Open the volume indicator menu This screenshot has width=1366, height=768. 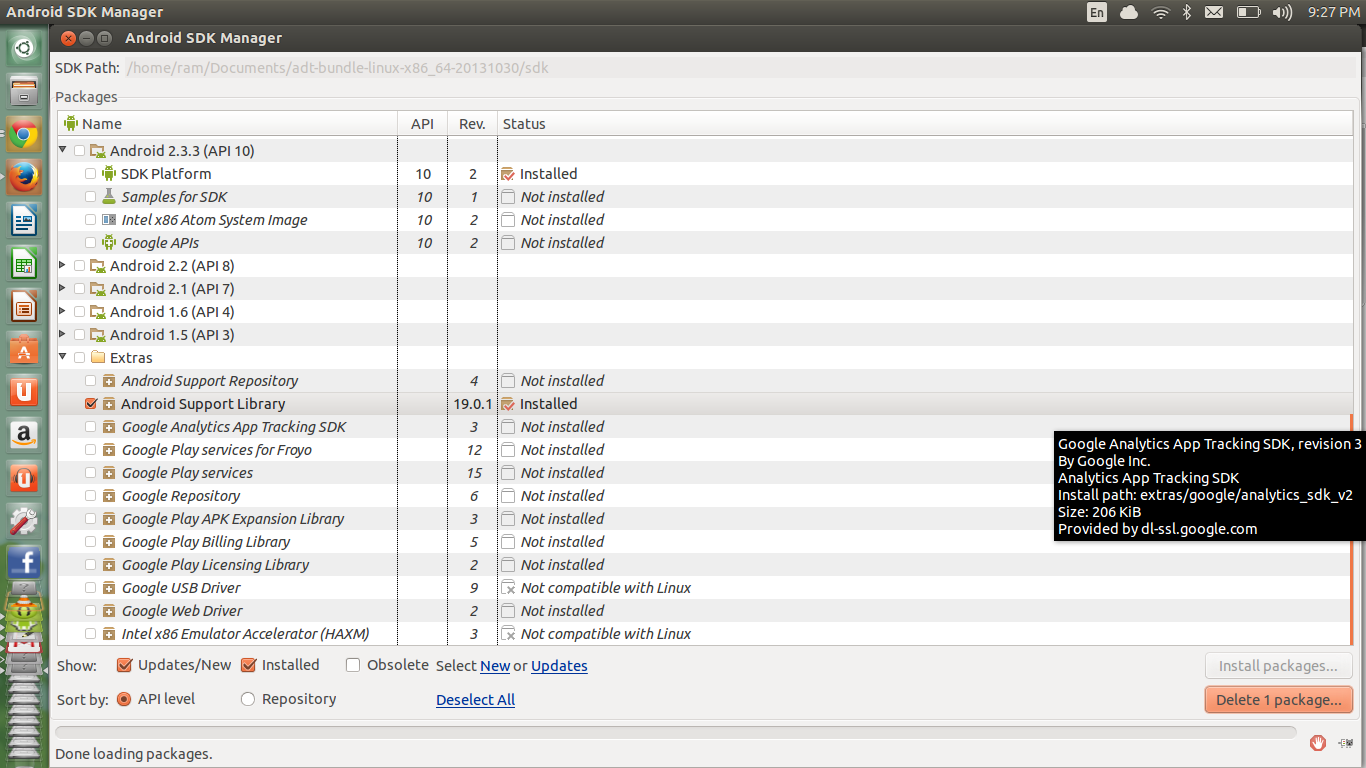coord(1281,12)
